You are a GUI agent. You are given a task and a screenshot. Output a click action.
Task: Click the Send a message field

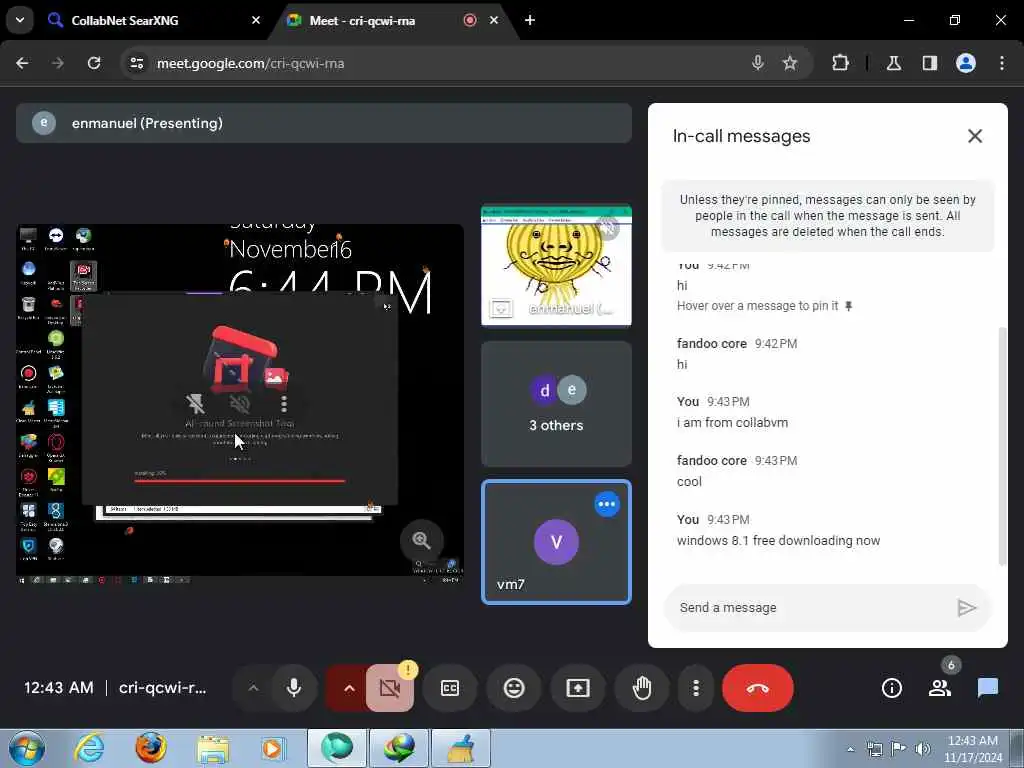[x=810, y=607]
